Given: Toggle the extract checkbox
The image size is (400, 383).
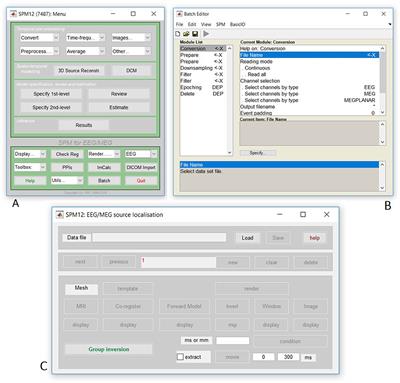Looking at the screenshot, I should pyautogui.click(x=180, y=357).
